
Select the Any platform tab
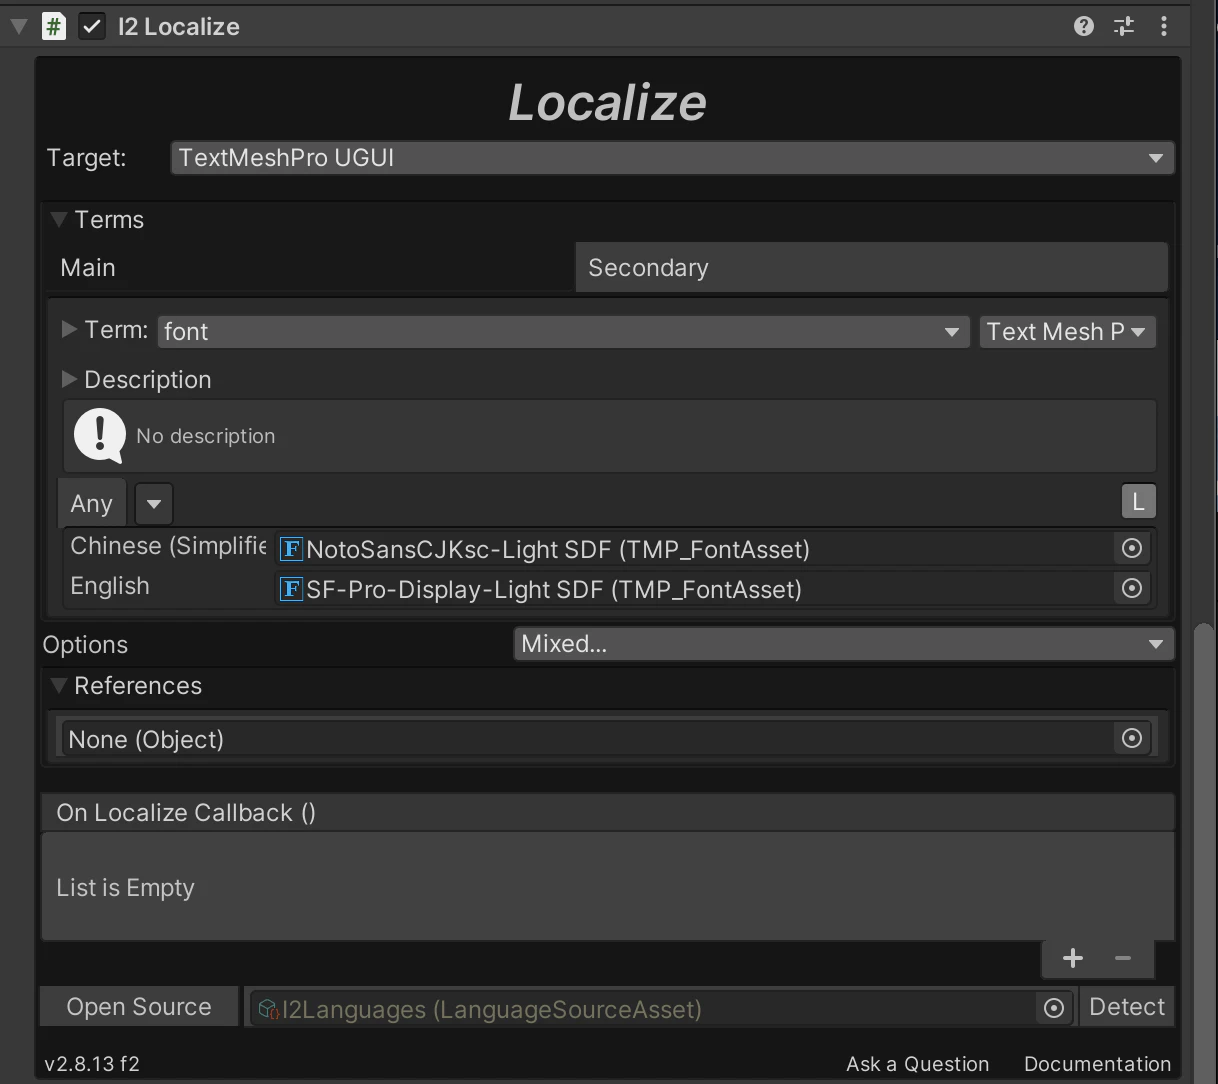tap(92, 503)
